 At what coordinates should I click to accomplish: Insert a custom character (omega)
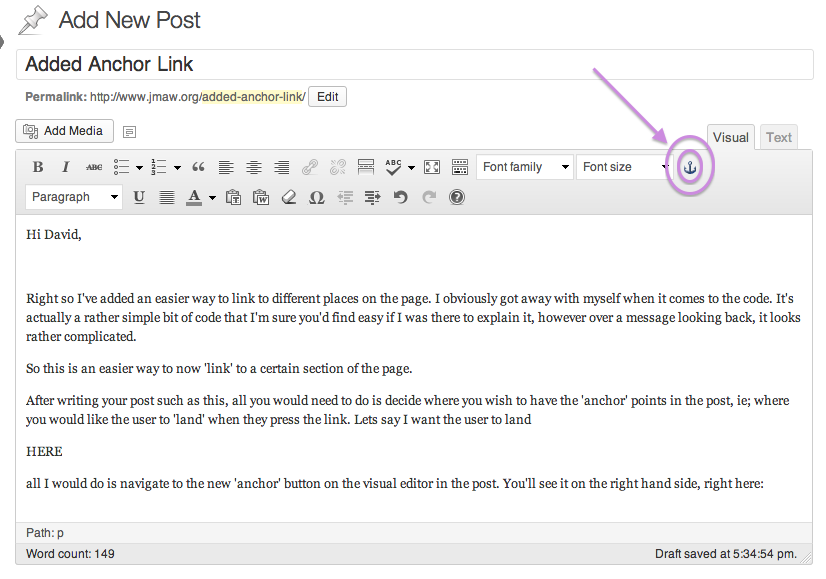pos(317,198)
